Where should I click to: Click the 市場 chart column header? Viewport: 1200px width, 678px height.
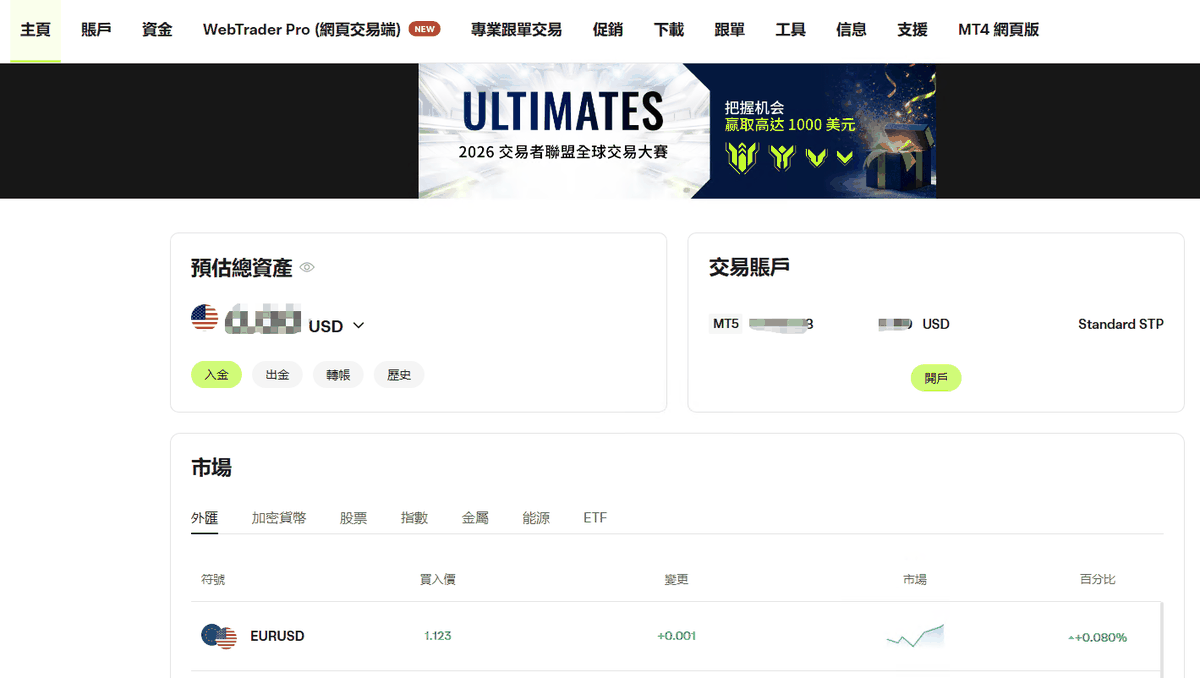pos(915,579)
